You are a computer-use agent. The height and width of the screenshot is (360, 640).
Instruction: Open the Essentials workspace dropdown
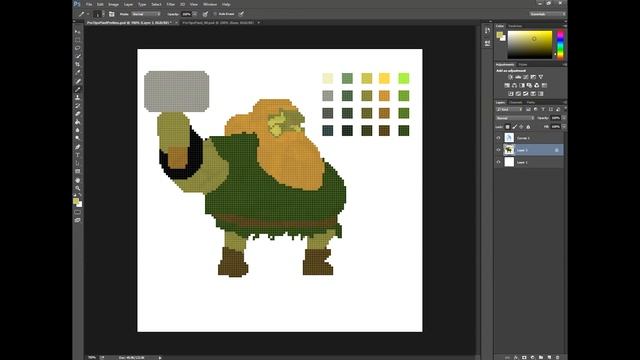[x=547, y=14]
